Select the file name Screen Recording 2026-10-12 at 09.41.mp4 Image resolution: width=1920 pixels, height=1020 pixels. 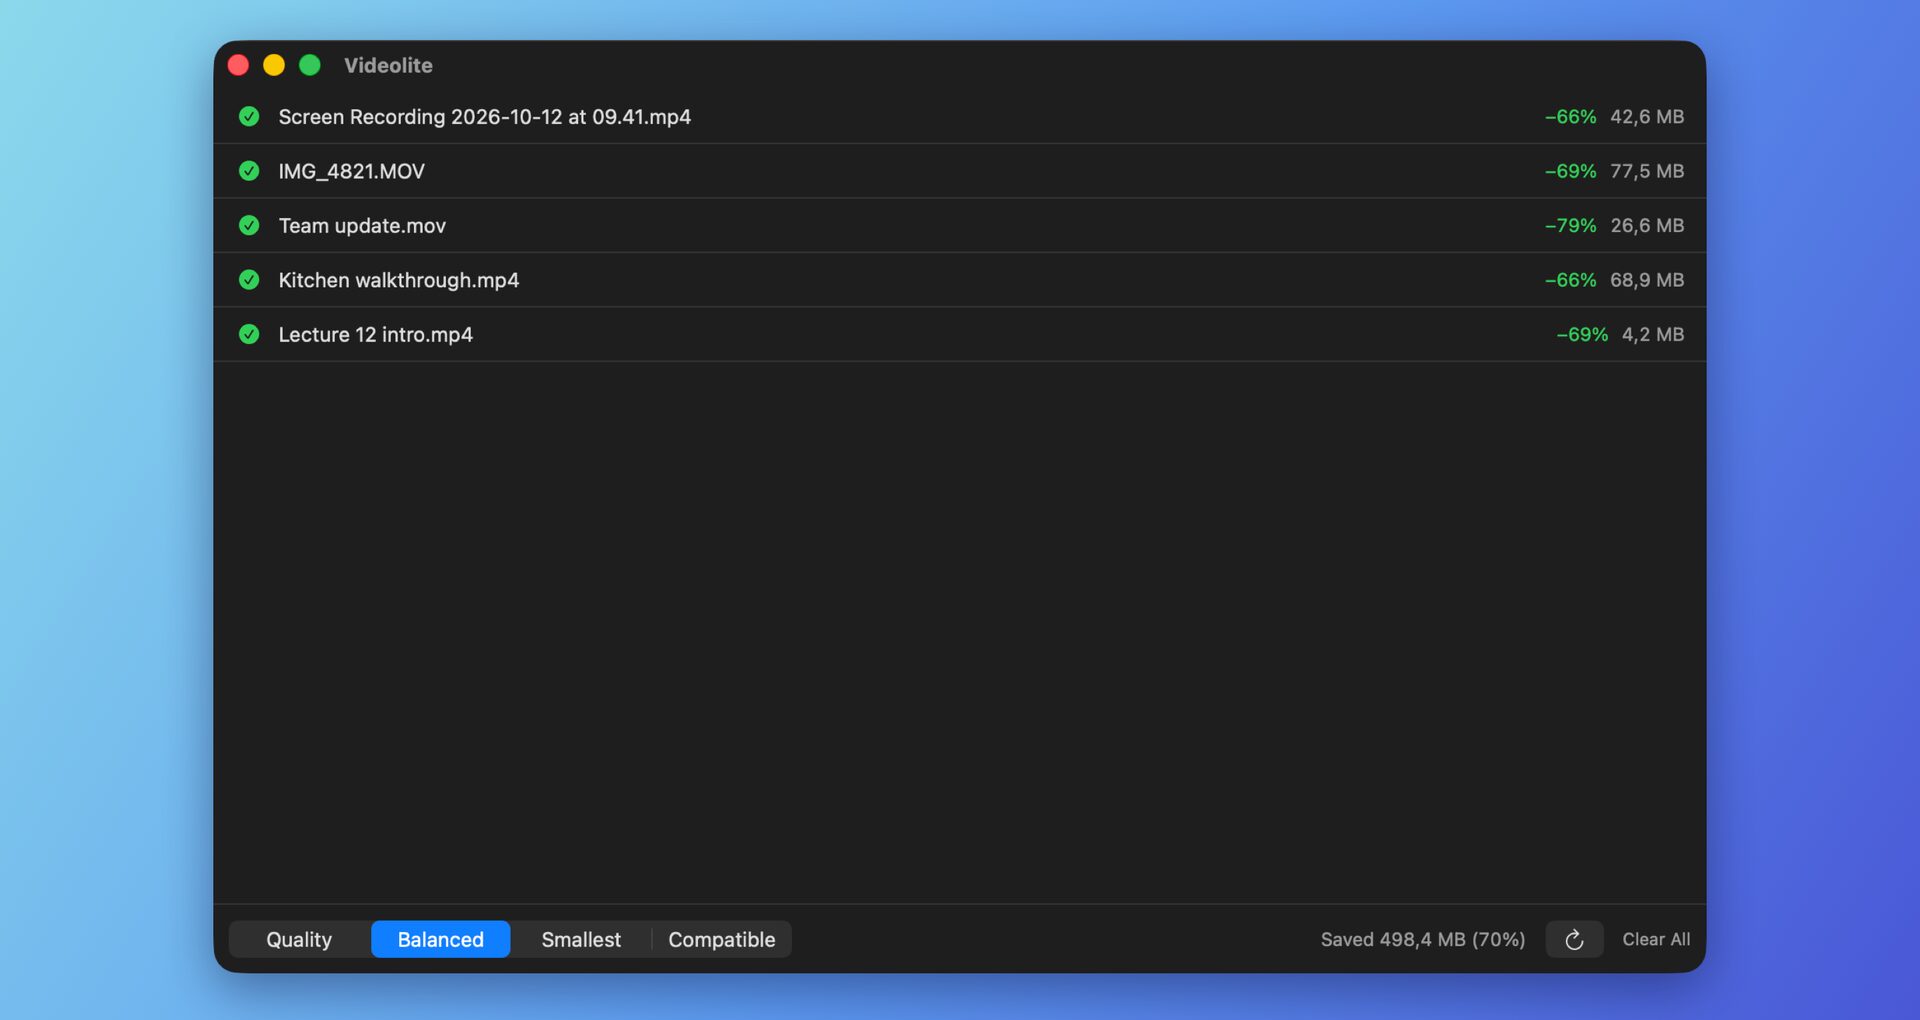click(485, 117)
